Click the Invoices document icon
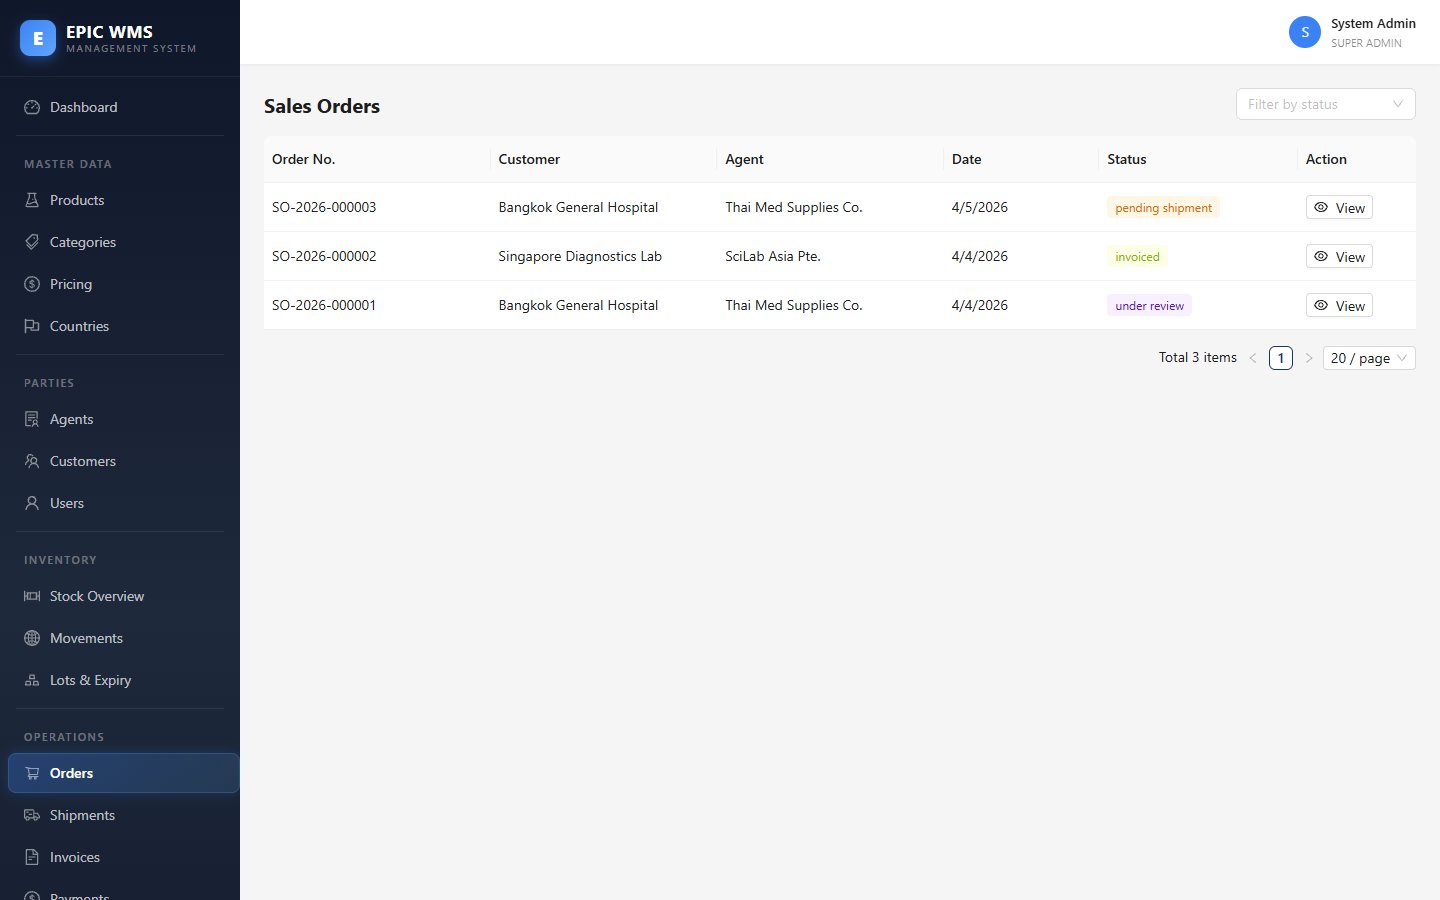Screen dimensions: 1440x900 [32, 857]
